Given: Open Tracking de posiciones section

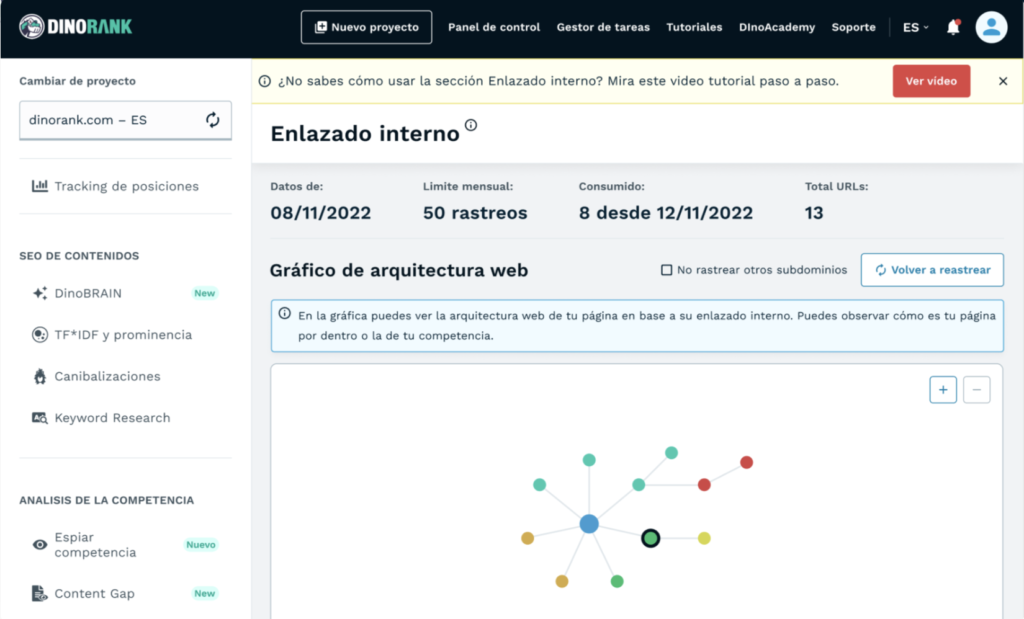Looking at the screenshot, I should (126, 186).
